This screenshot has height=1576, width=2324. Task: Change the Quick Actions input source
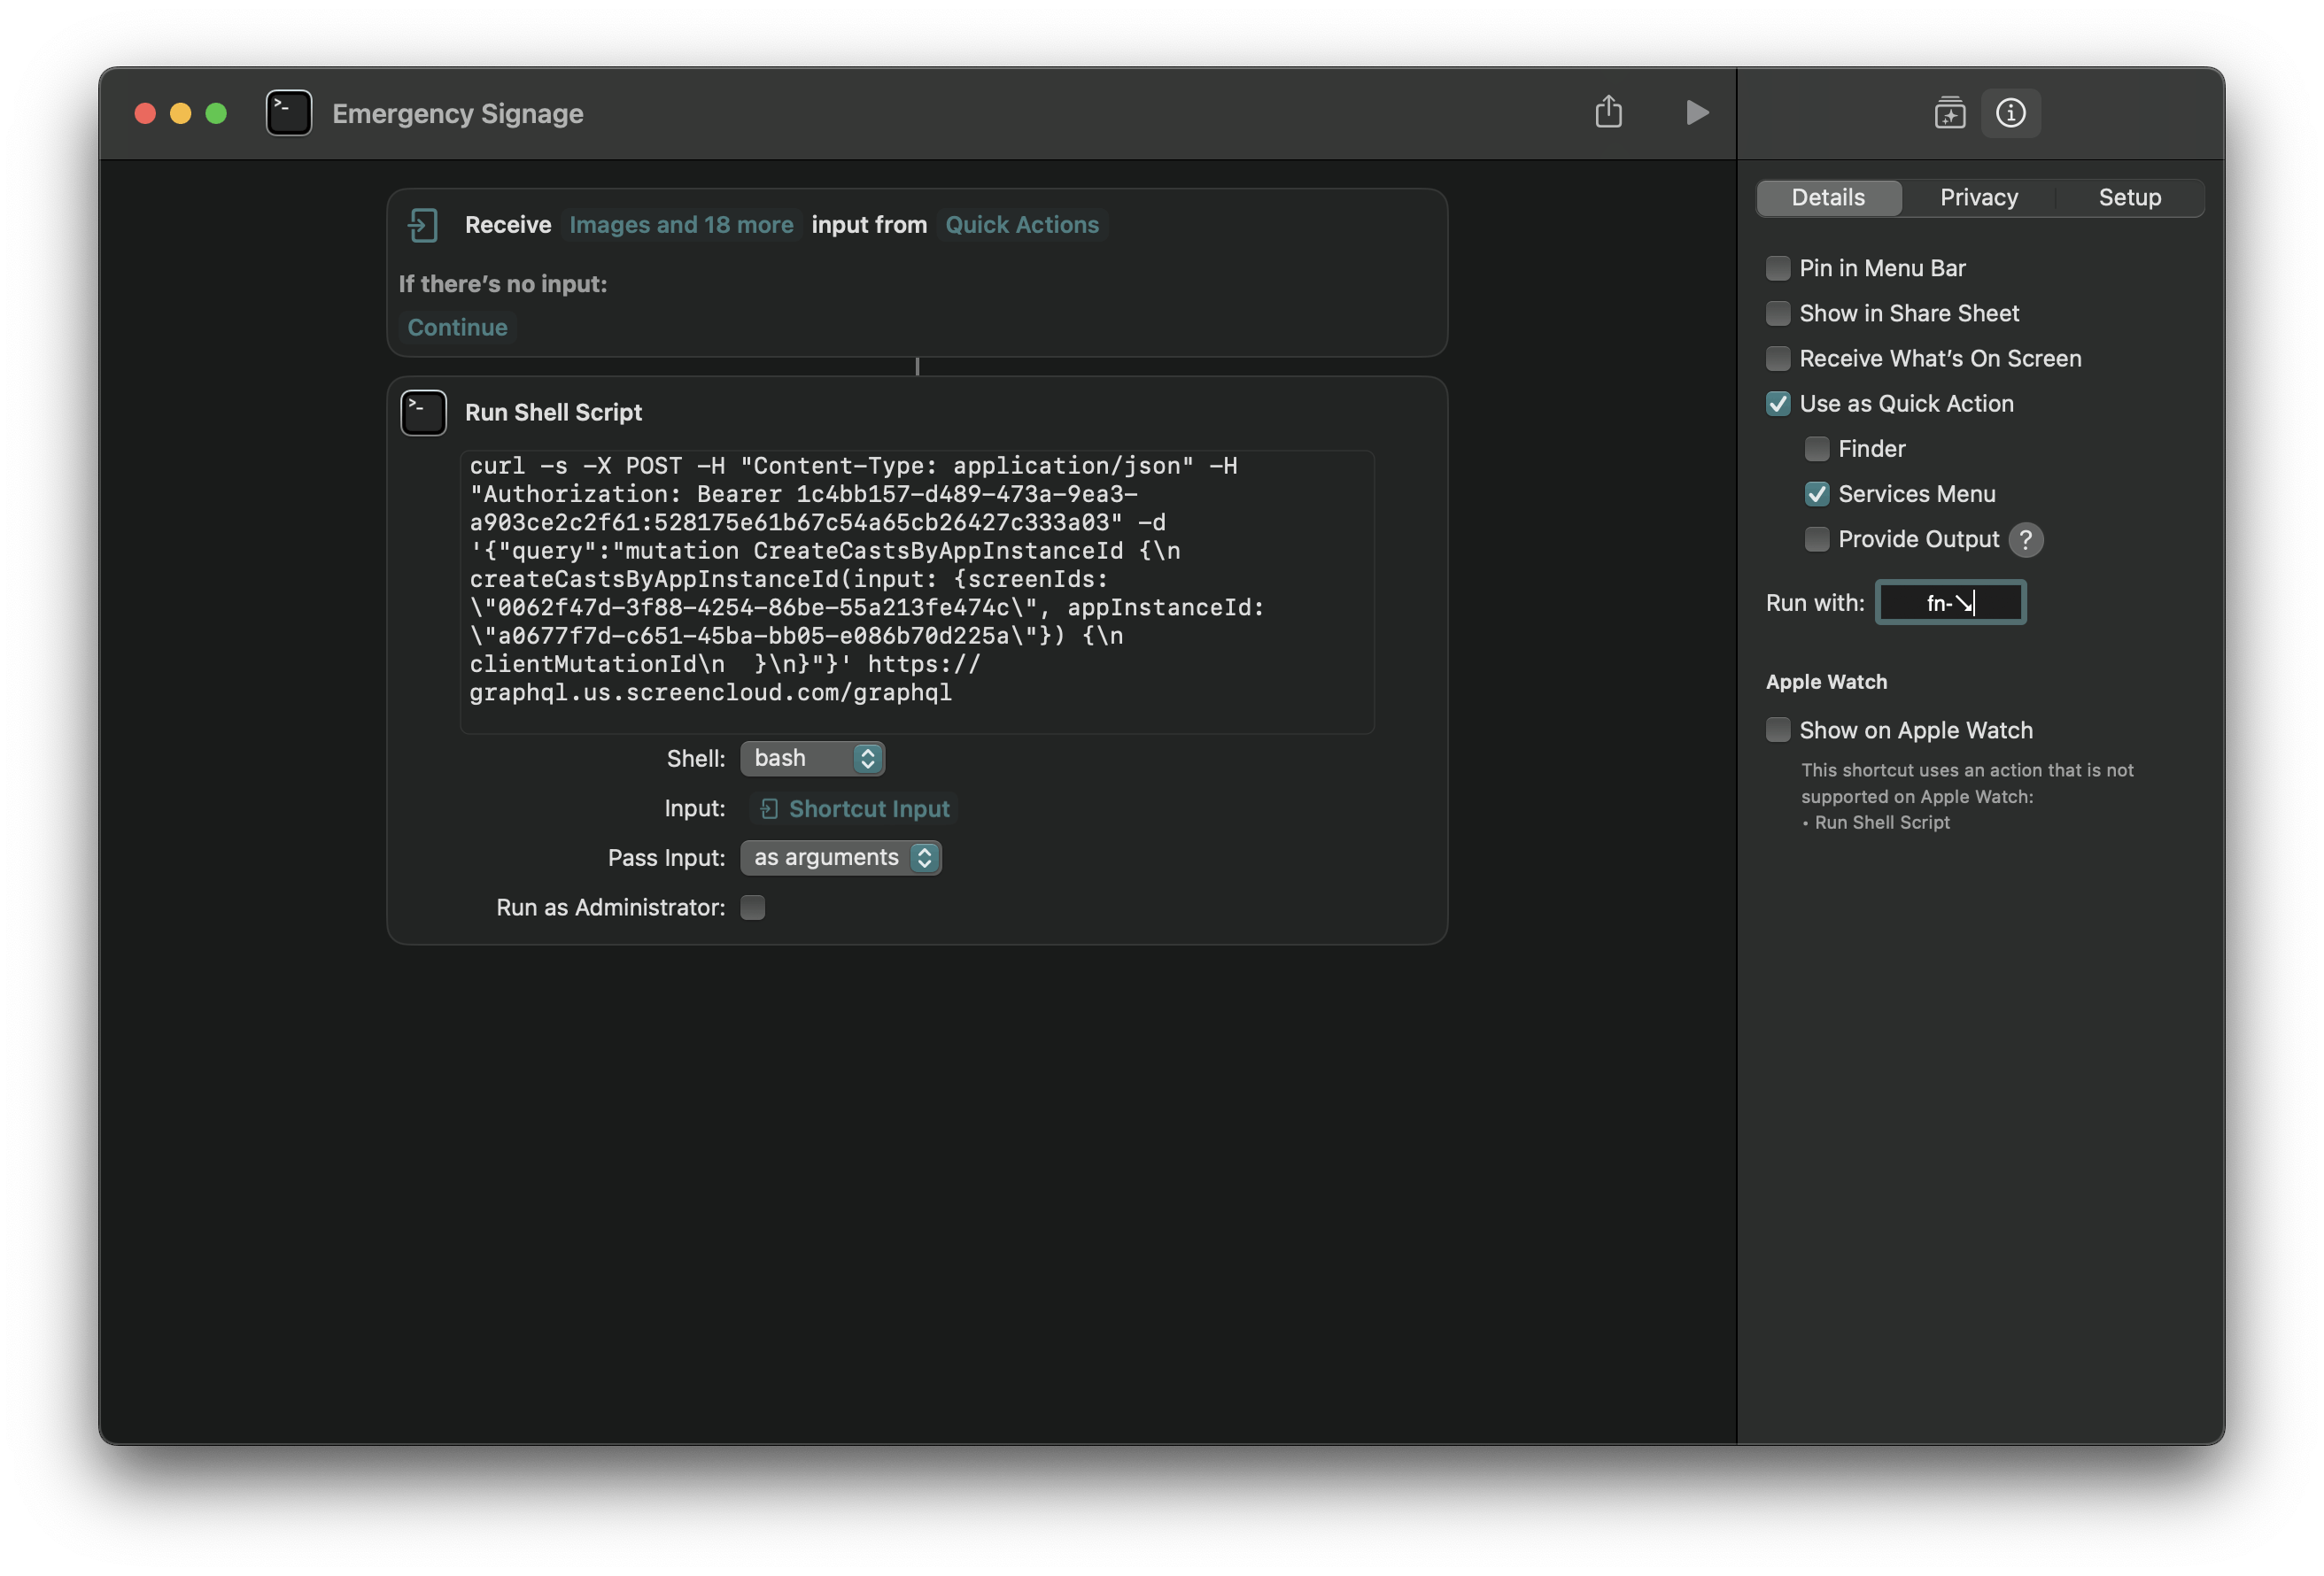pos(1021,225)
